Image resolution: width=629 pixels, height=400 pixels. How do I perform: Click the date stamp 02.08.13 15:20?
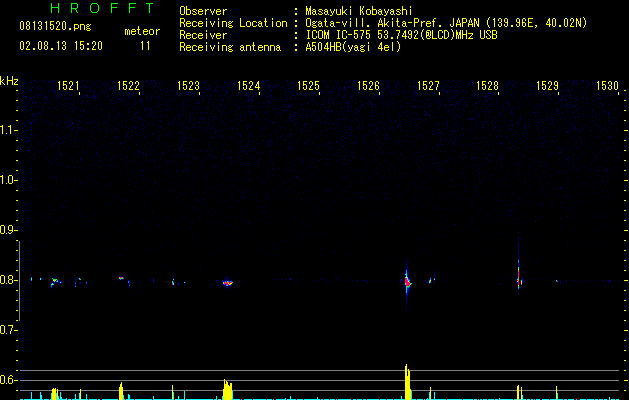coord(61,46)
